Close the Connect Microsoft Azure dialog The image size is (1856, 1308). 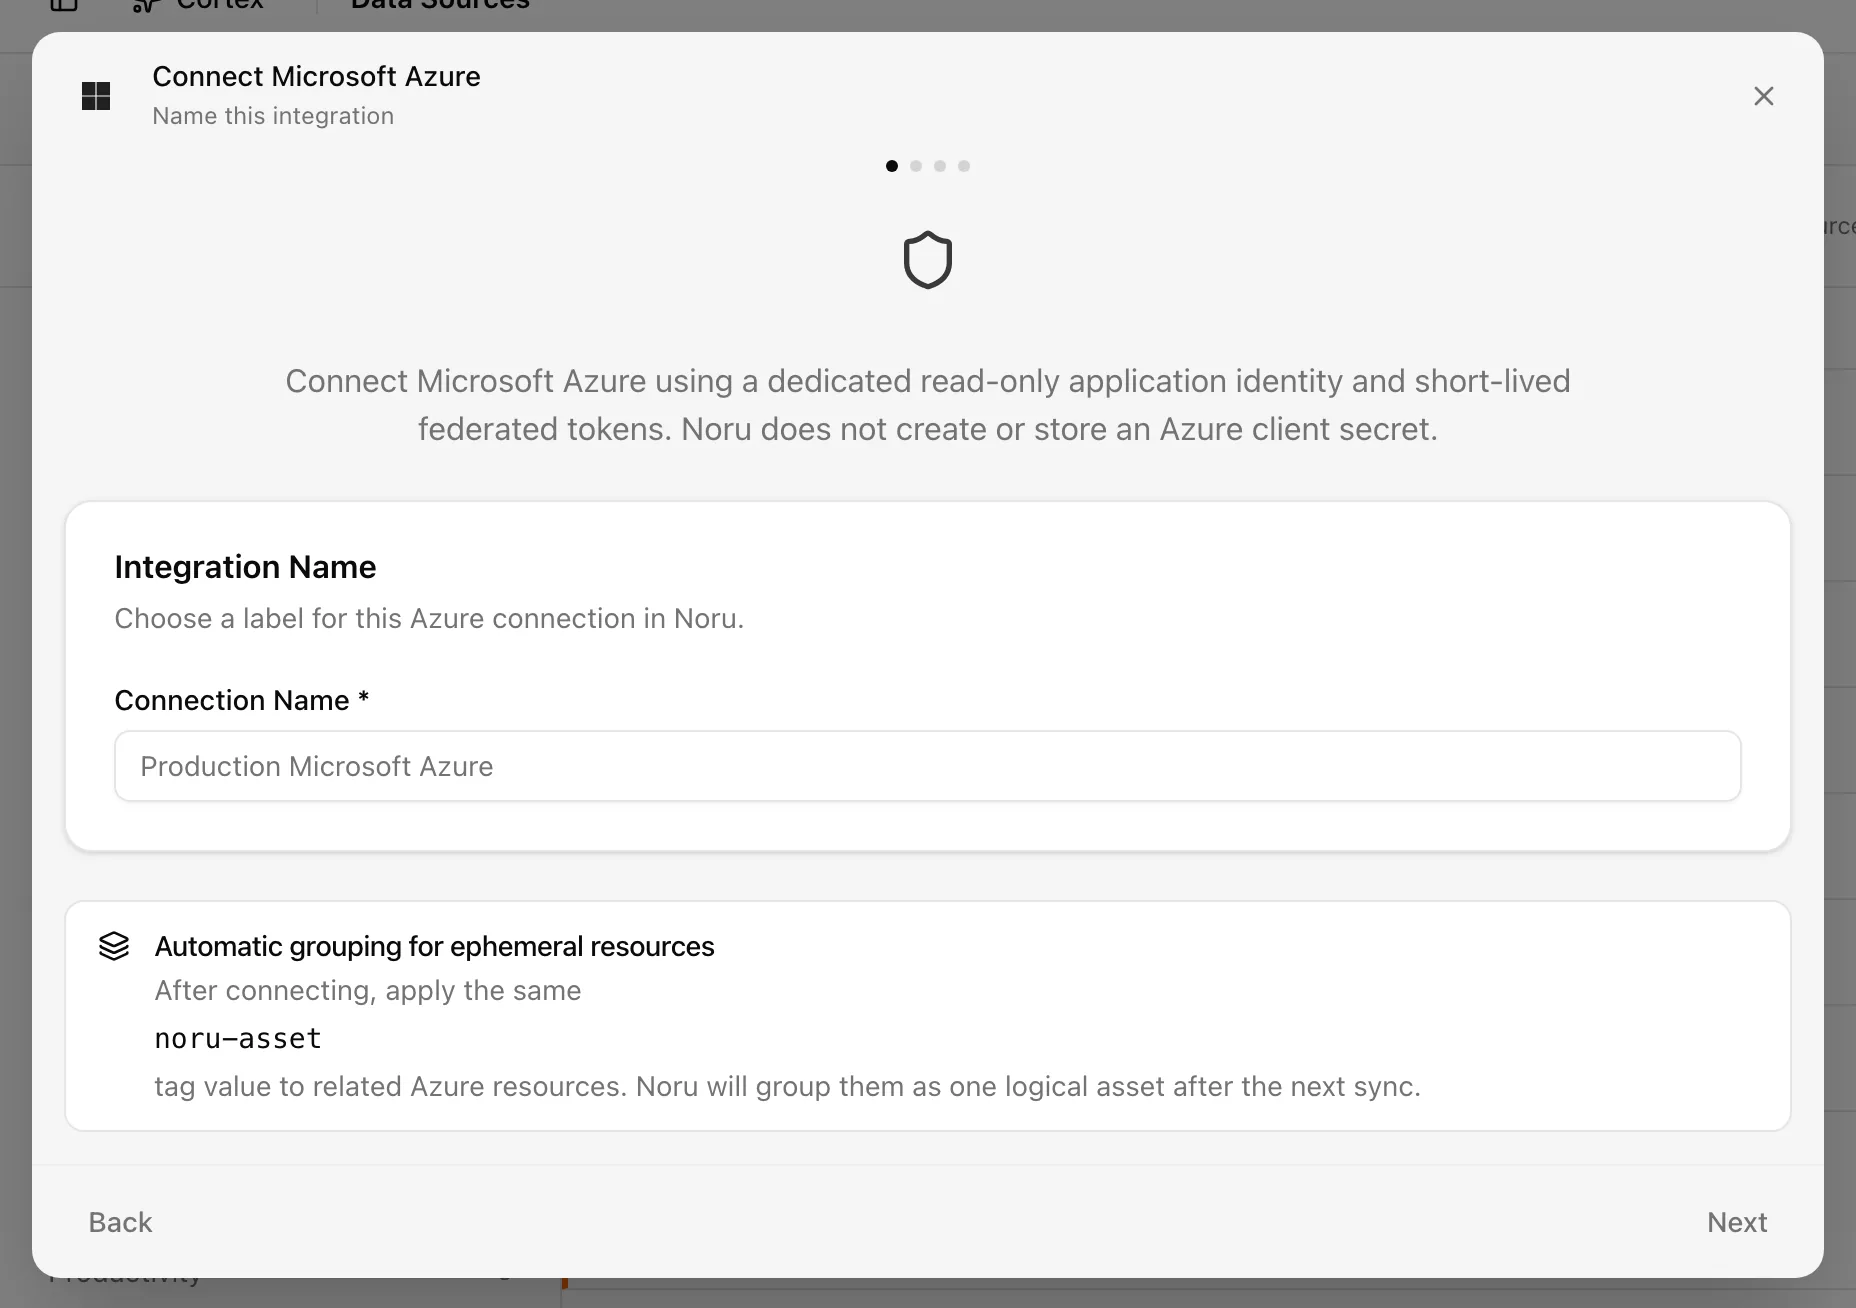pos(1763,96)
